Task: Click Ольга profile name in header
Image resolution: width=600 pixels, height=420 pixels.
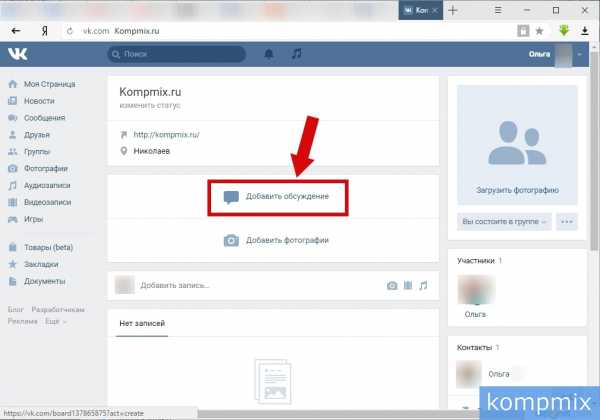Action: pos(539,54)
